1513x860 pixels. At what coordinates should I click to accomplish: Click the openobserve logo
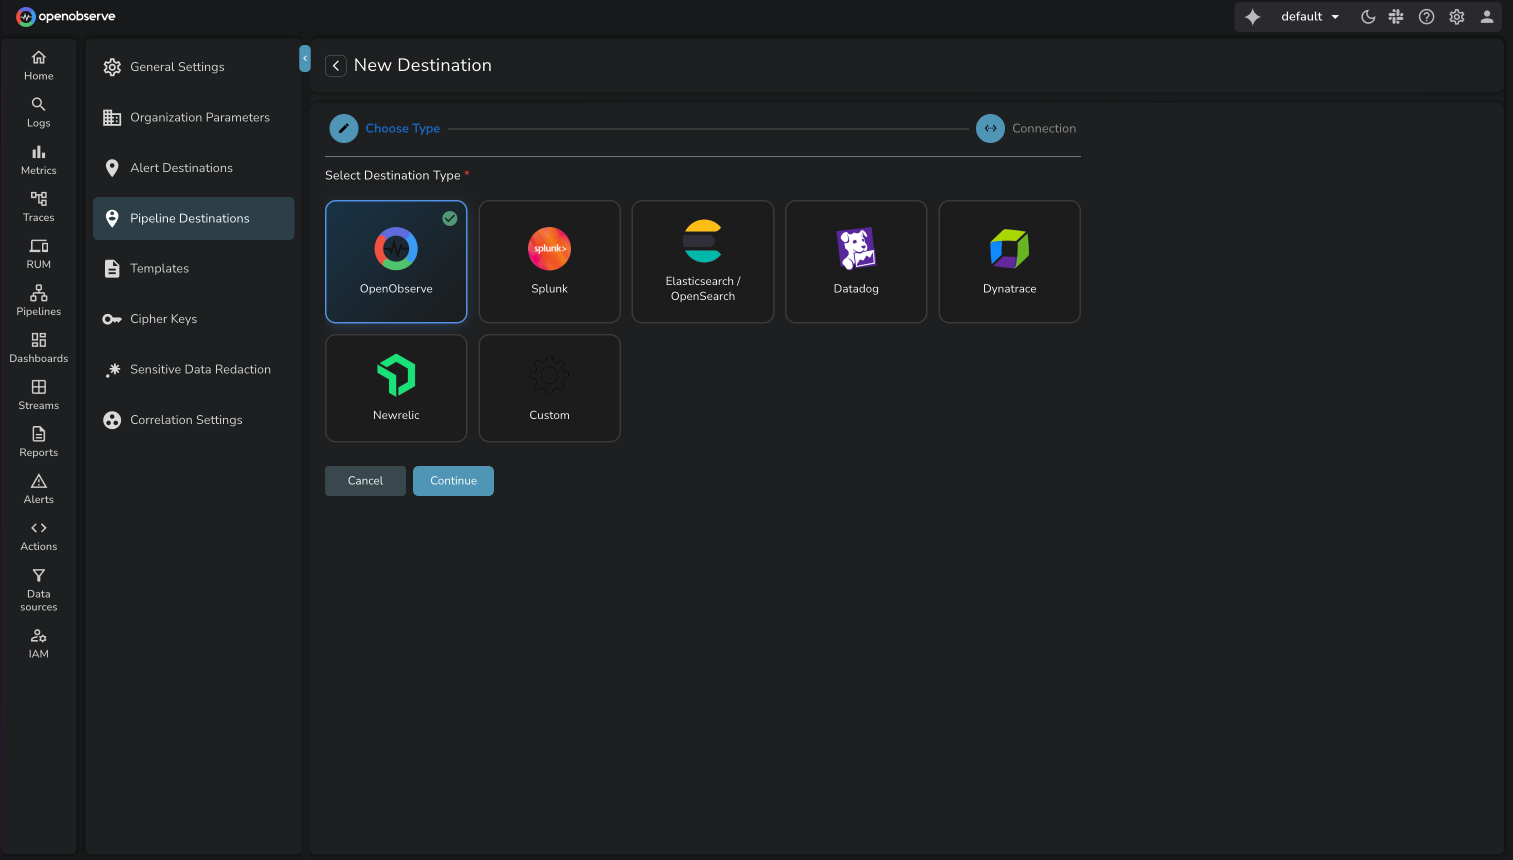tap(66, 16)
